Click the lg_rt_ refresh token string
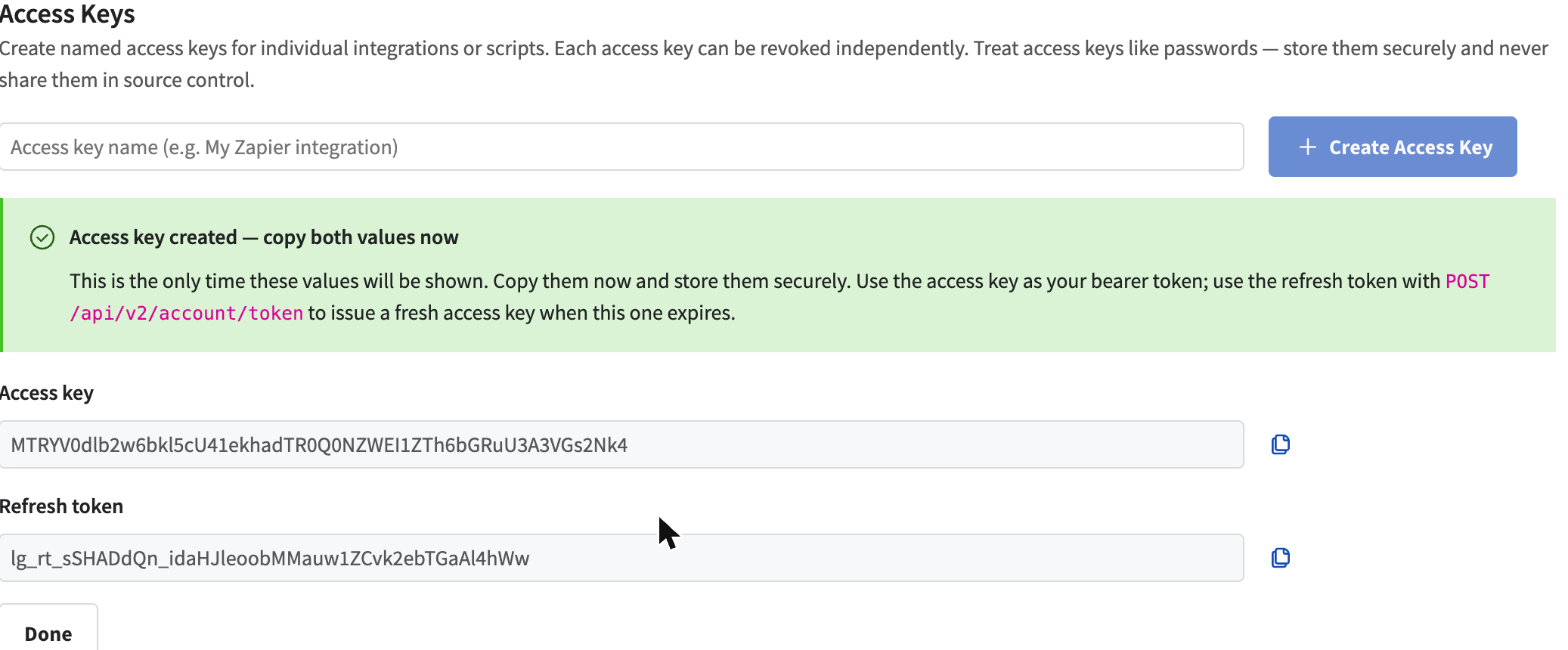The width and height of the screenshot is (1568, 650). [x=270, y=559]
